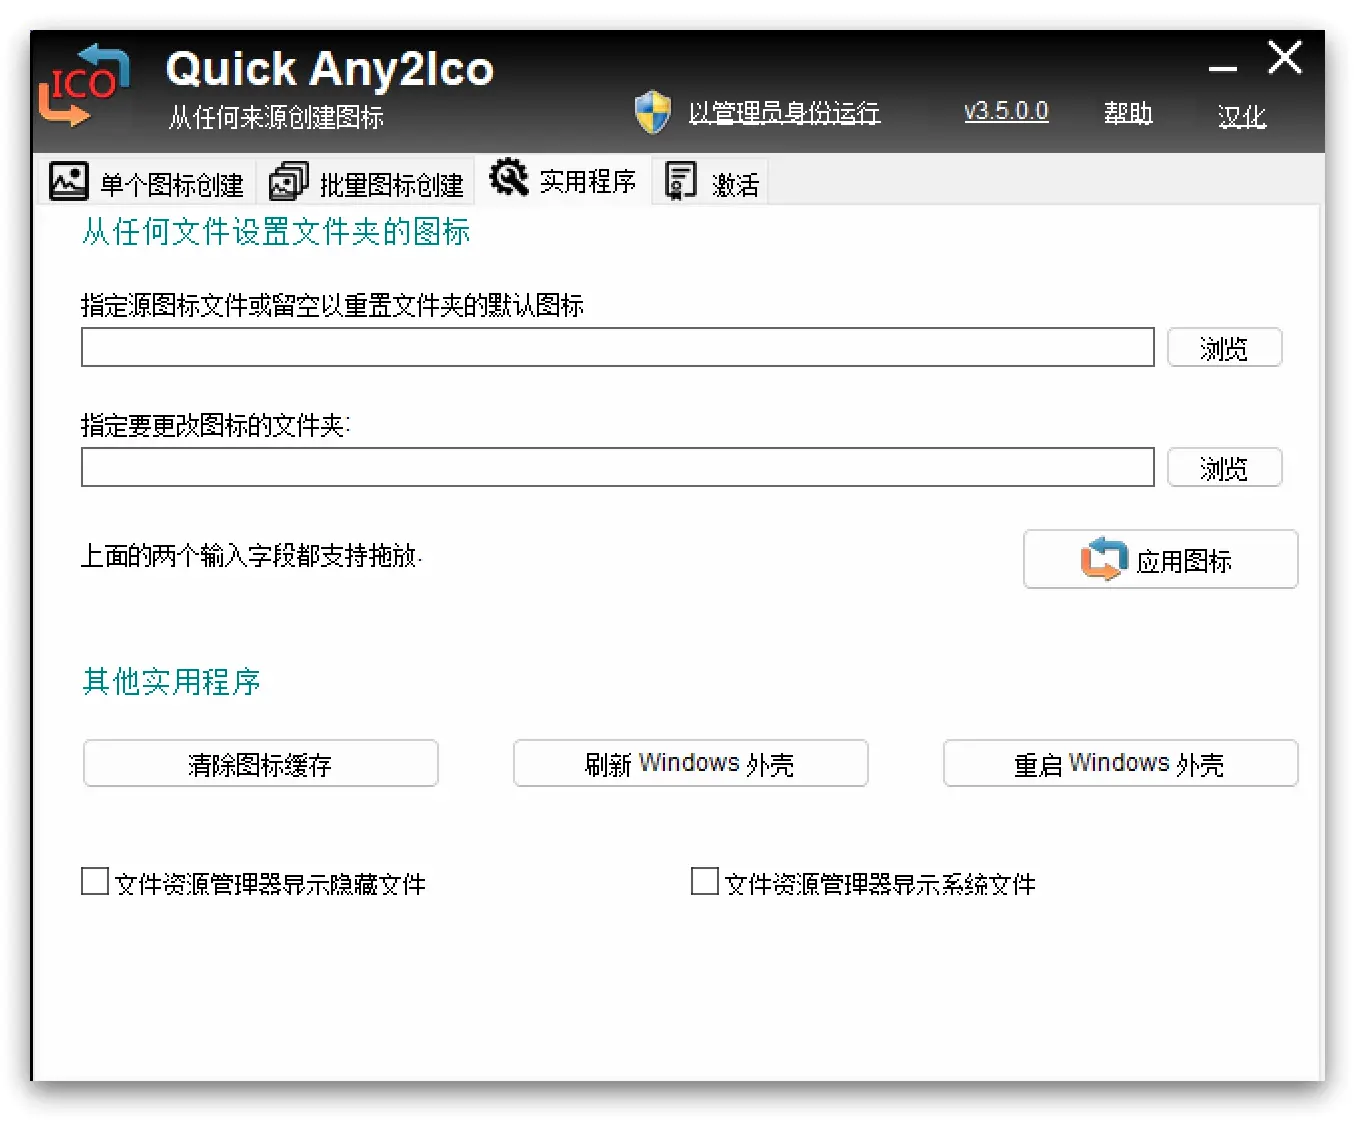
Task: Click the 以管理员身份运行 link
Action: tap(784, 112)
